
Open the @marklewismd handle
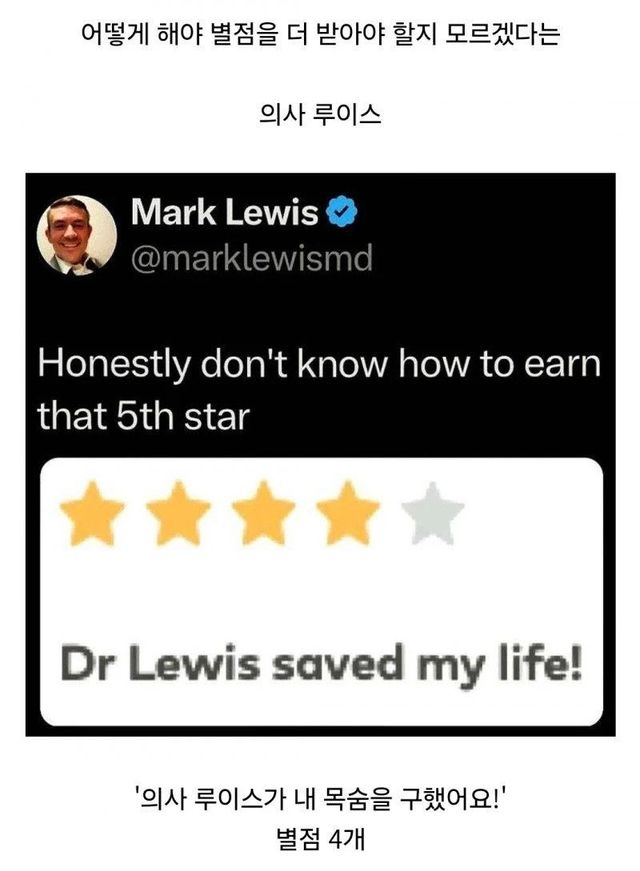[x=252, y=258]
